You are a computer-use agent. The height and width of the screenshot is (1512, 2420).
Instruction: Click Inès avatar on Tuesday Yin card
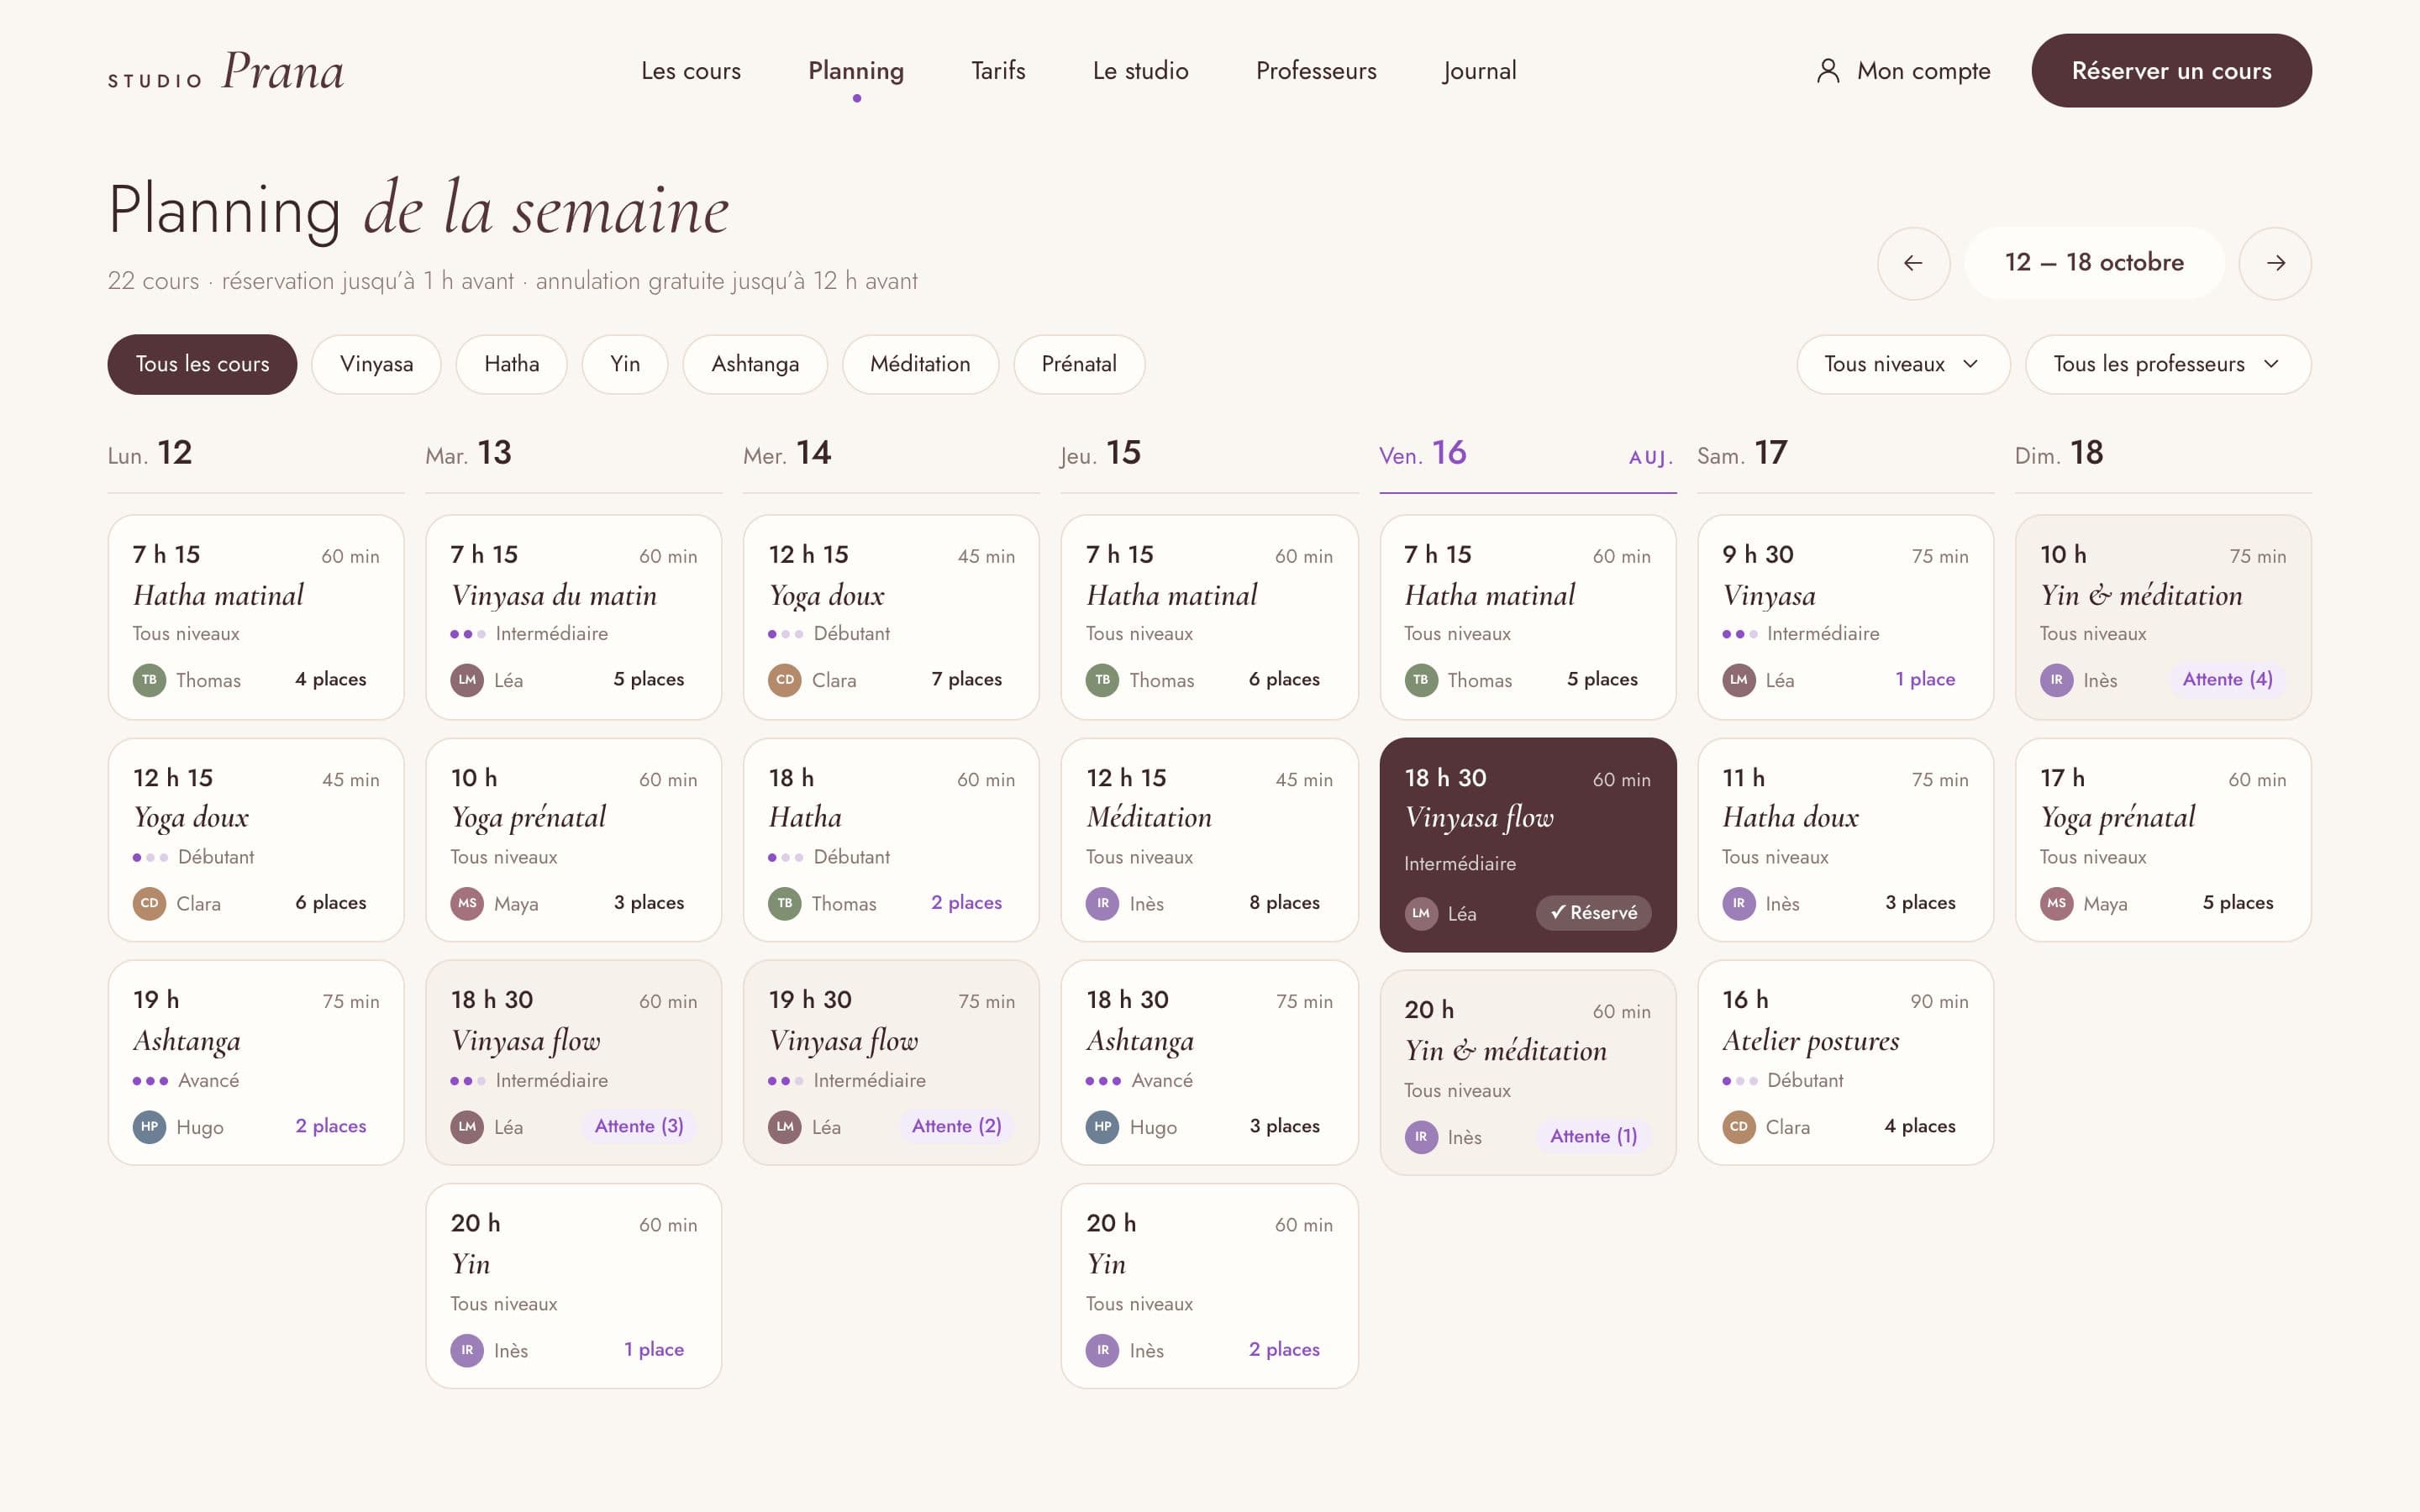click(x=467, y=1350)
